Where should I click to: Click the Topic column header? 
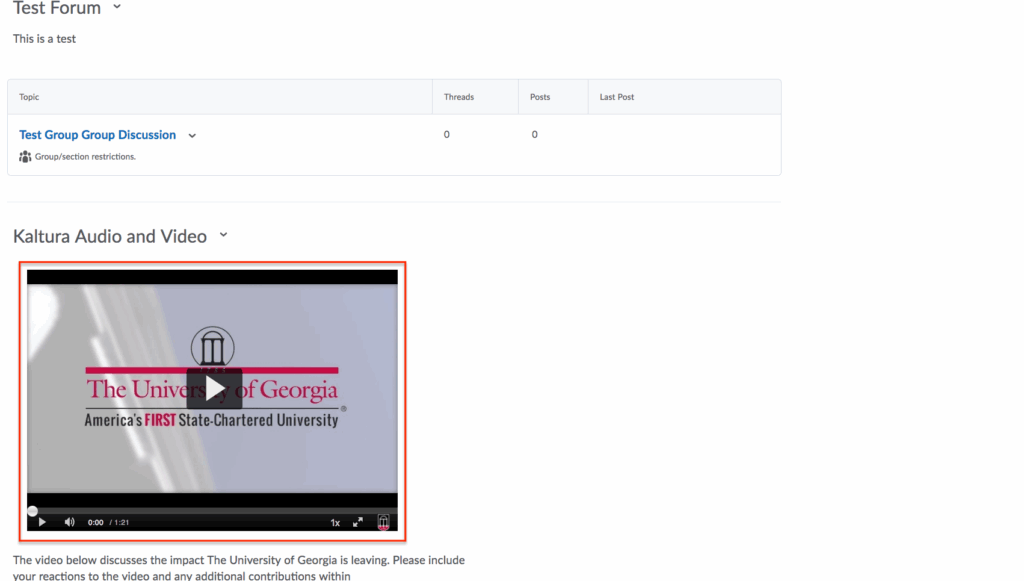point(29,97)
